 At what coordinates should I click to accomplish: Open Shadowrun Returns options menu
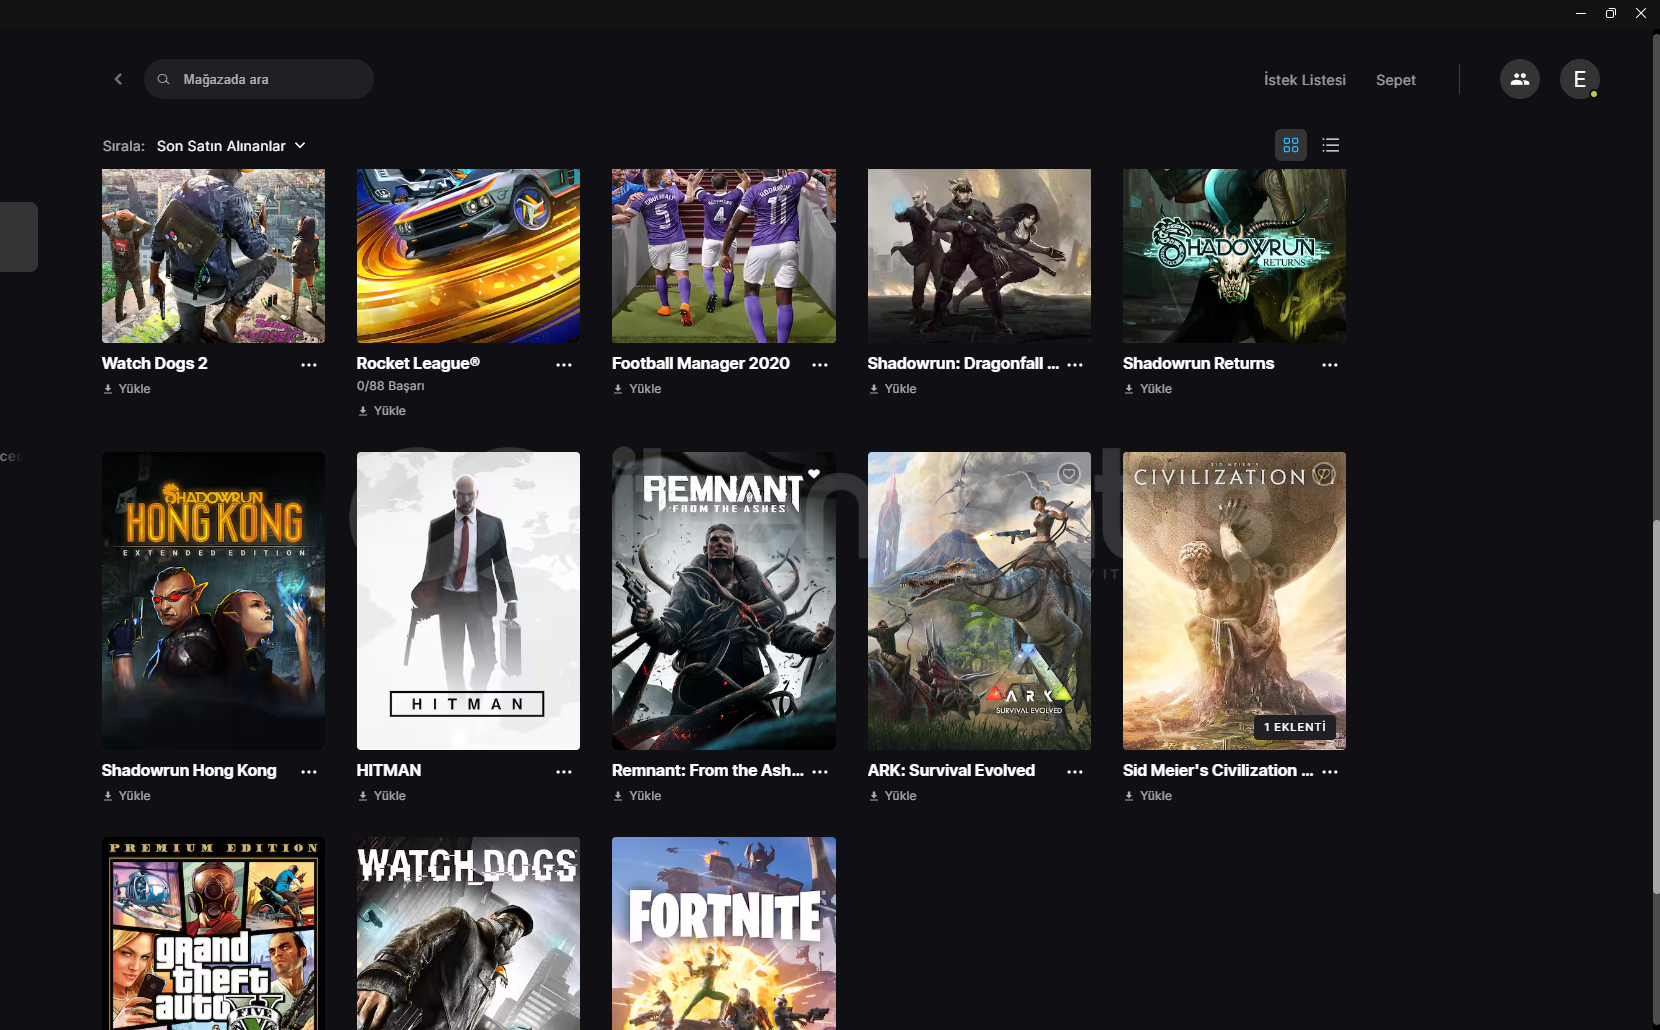(1330, 365)
